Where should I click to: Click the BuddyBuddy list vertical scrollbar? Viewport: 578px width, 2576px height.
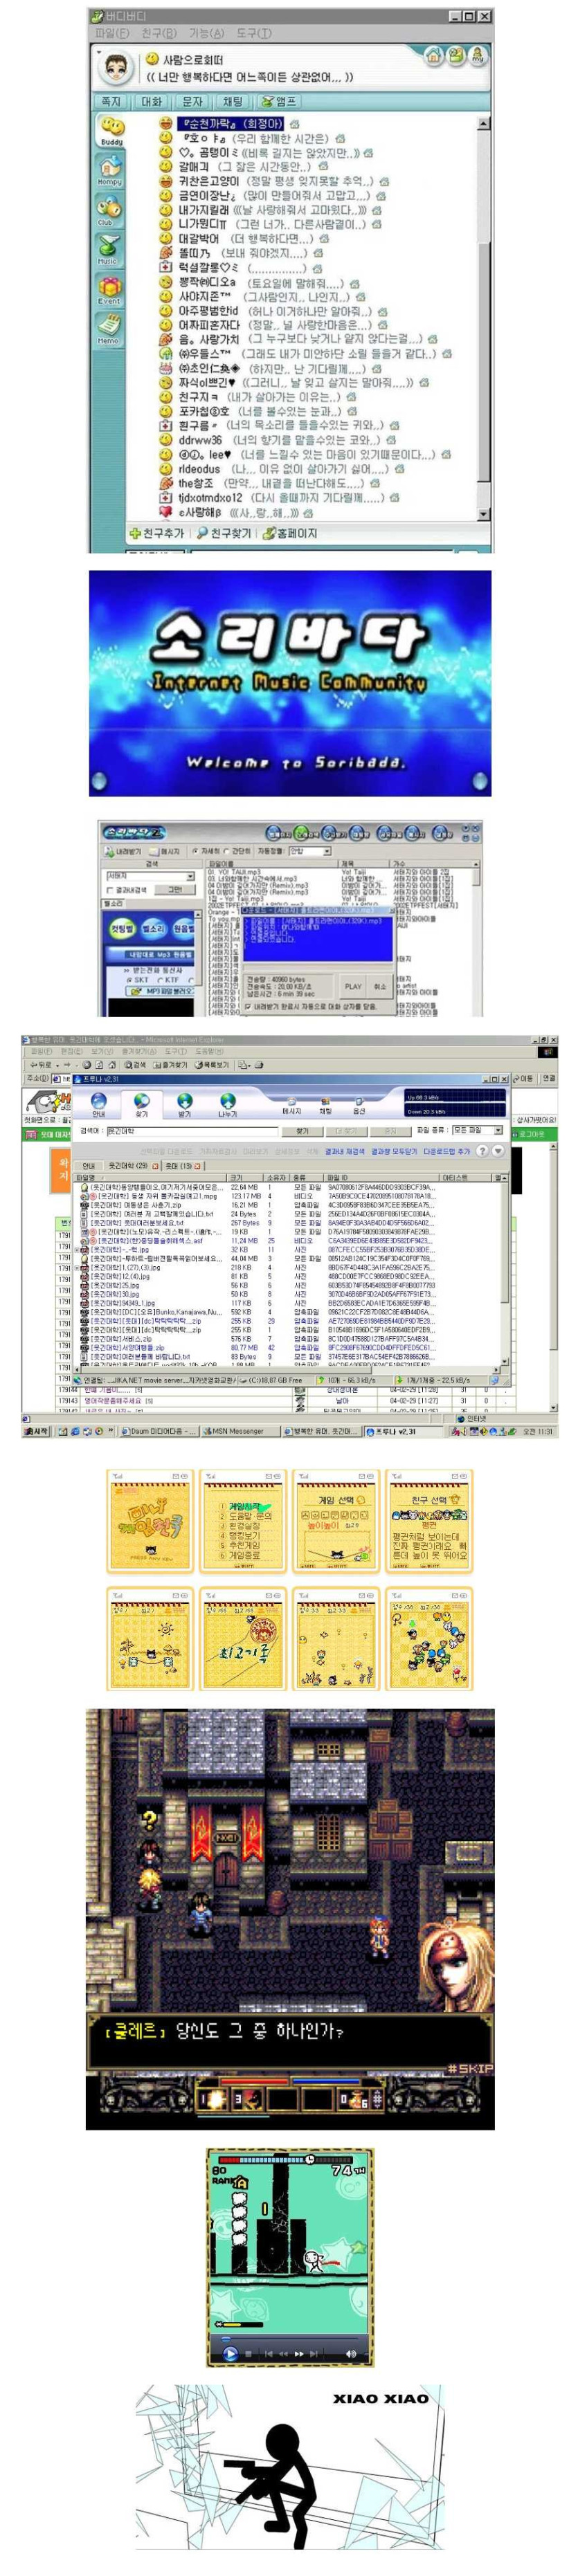pyautogui.click(x=485, y=319)
